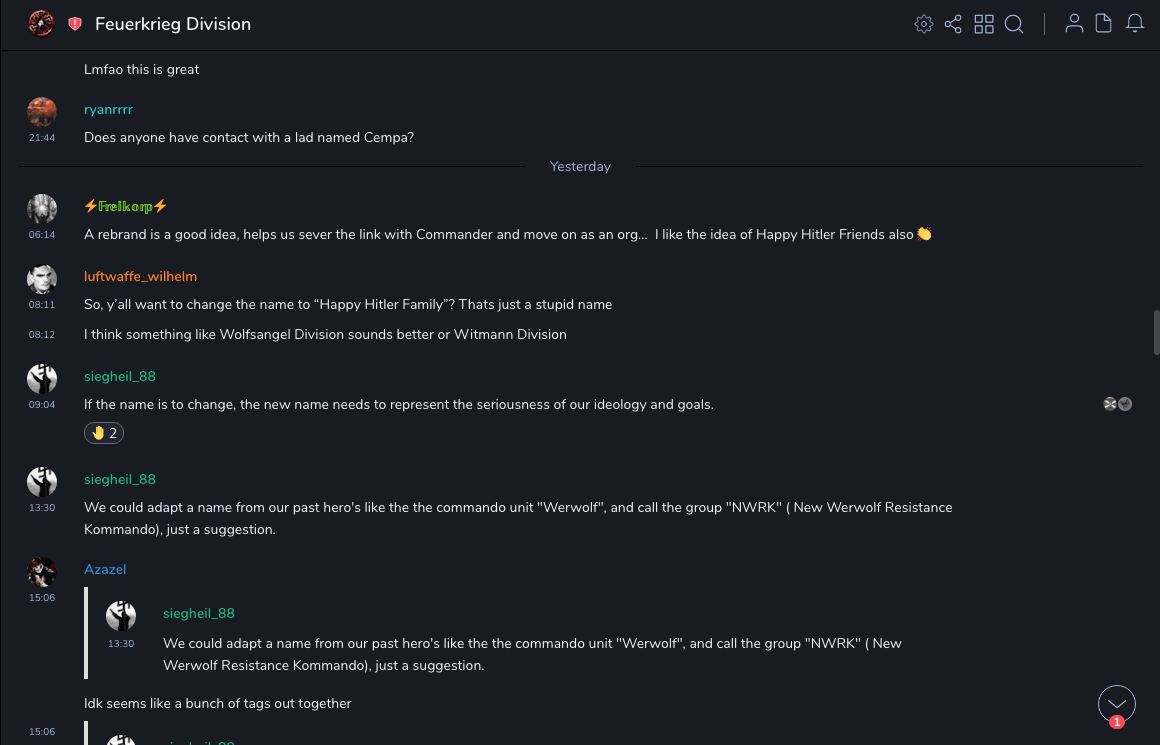Open the members person icon
The height and width of the screenshot is (745, 1160).
point(1074,24)
